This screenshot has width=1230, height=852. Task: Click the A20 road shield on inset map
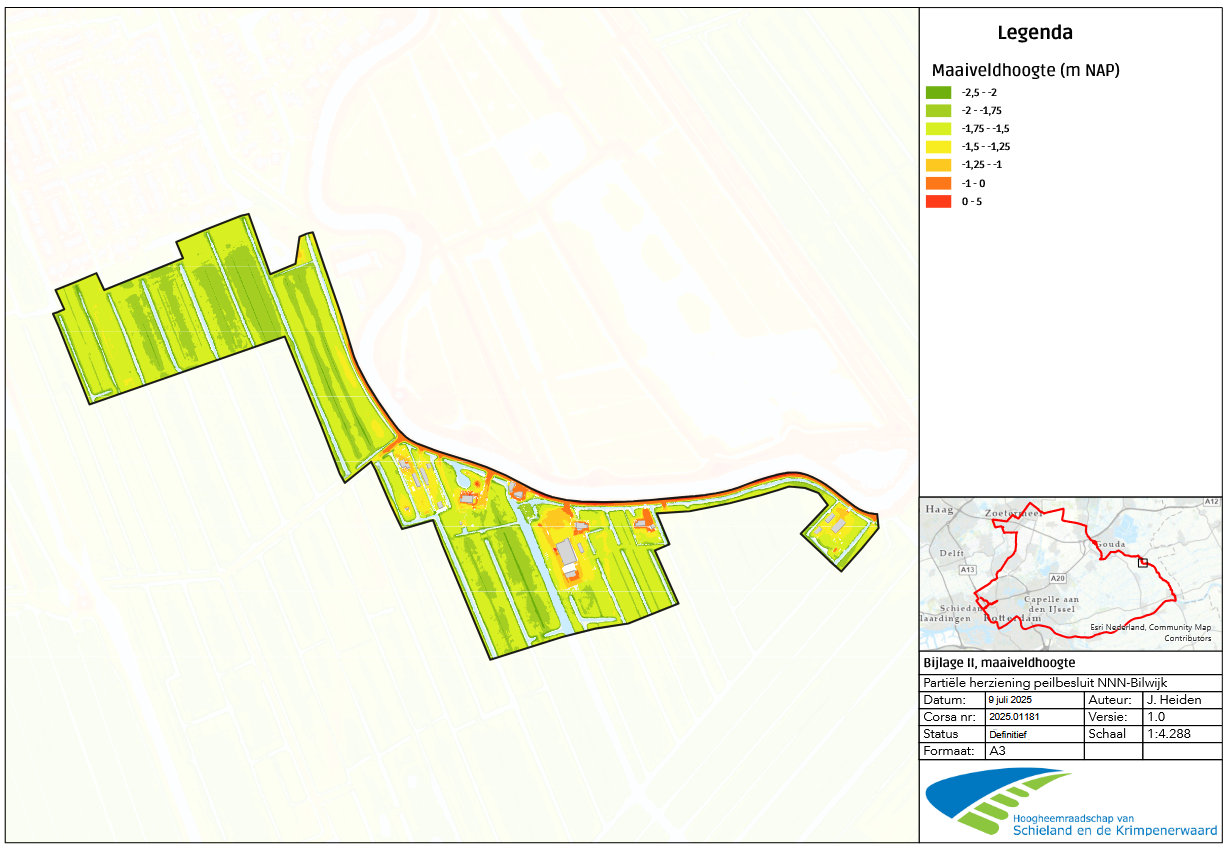(x=1059, y=579)
